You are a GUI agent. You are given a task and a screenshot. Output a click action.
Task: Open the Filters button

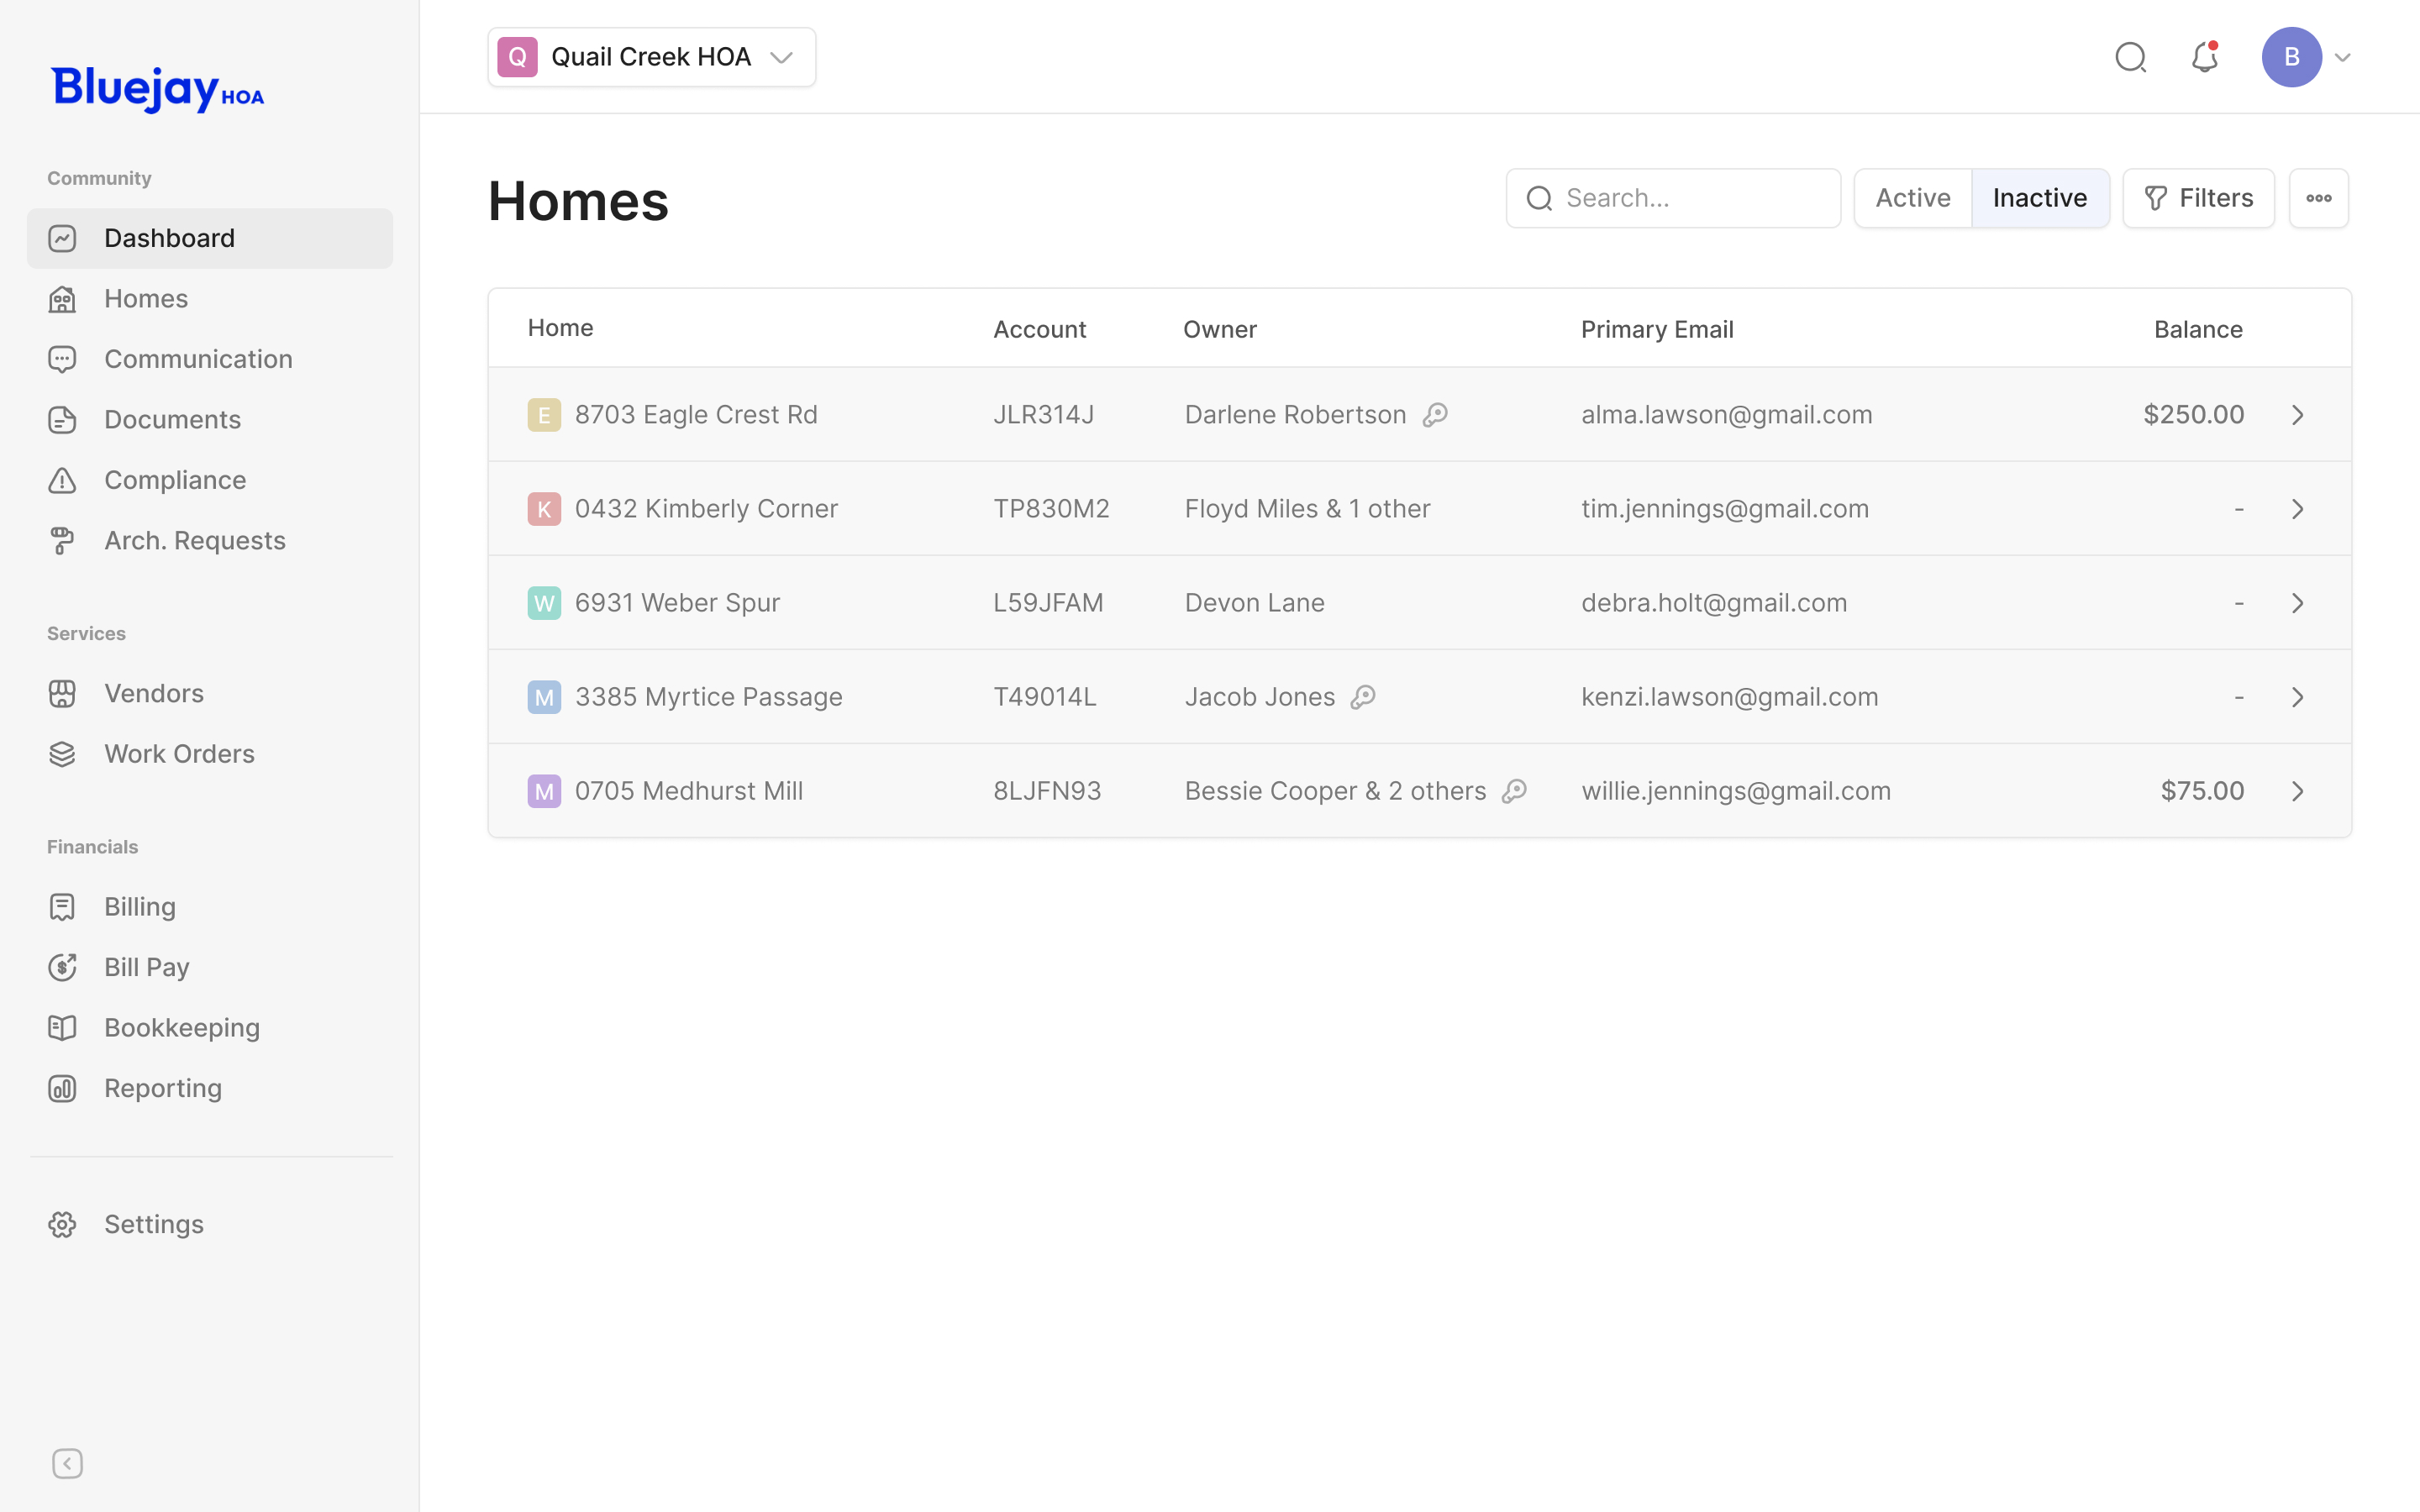pyautogui.click(x=2198, y=198)
